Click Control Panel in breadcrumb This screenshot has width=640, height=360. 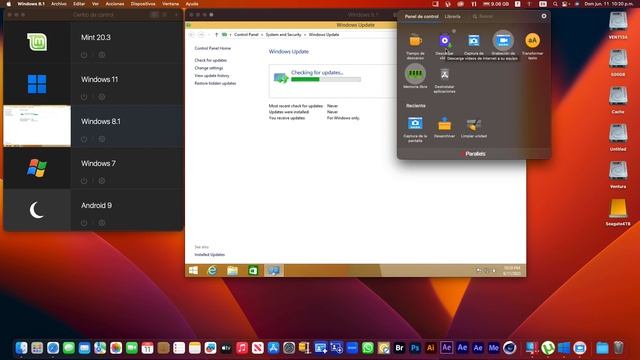(x=246, y=35)
